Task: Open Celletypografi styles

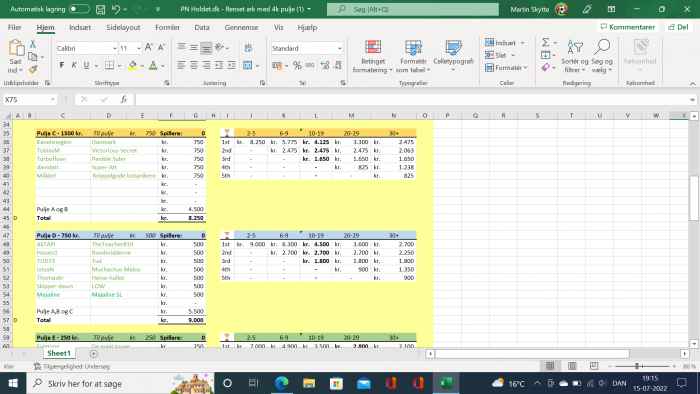Action: [x=453, y=56]
